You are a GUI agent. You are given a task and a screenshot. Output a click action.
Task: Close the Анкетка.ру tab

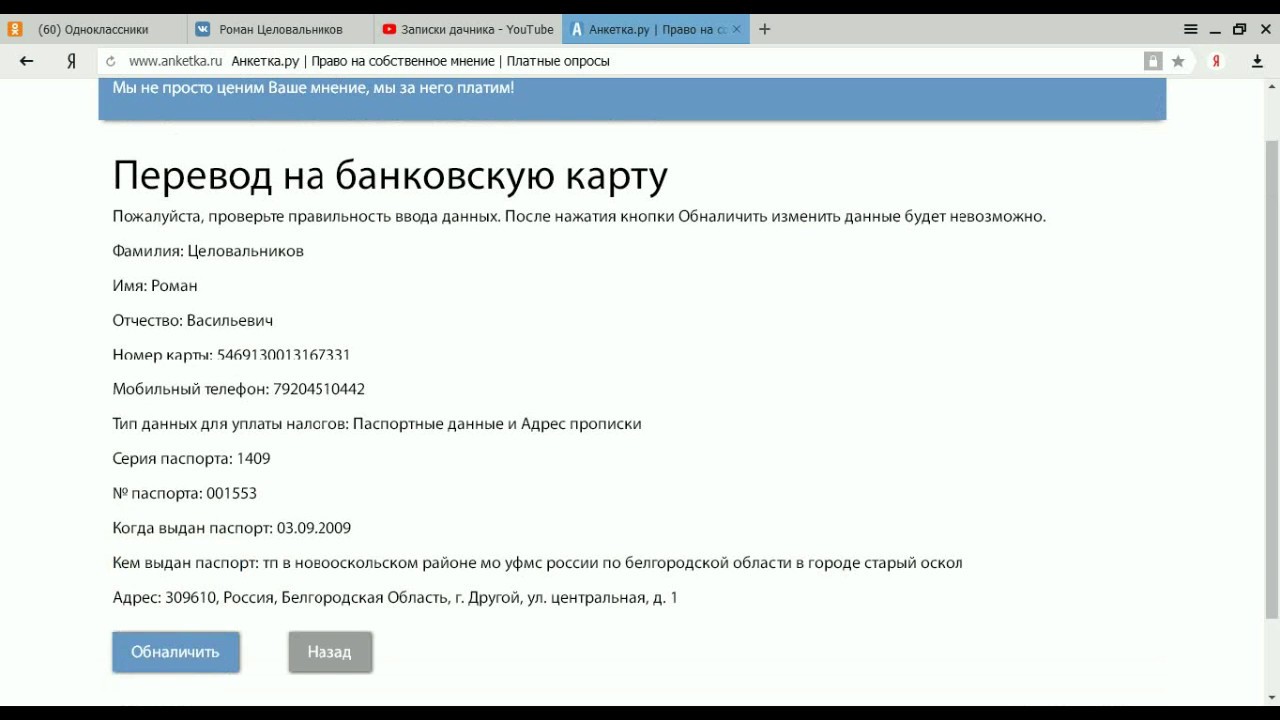pos(738,29)
